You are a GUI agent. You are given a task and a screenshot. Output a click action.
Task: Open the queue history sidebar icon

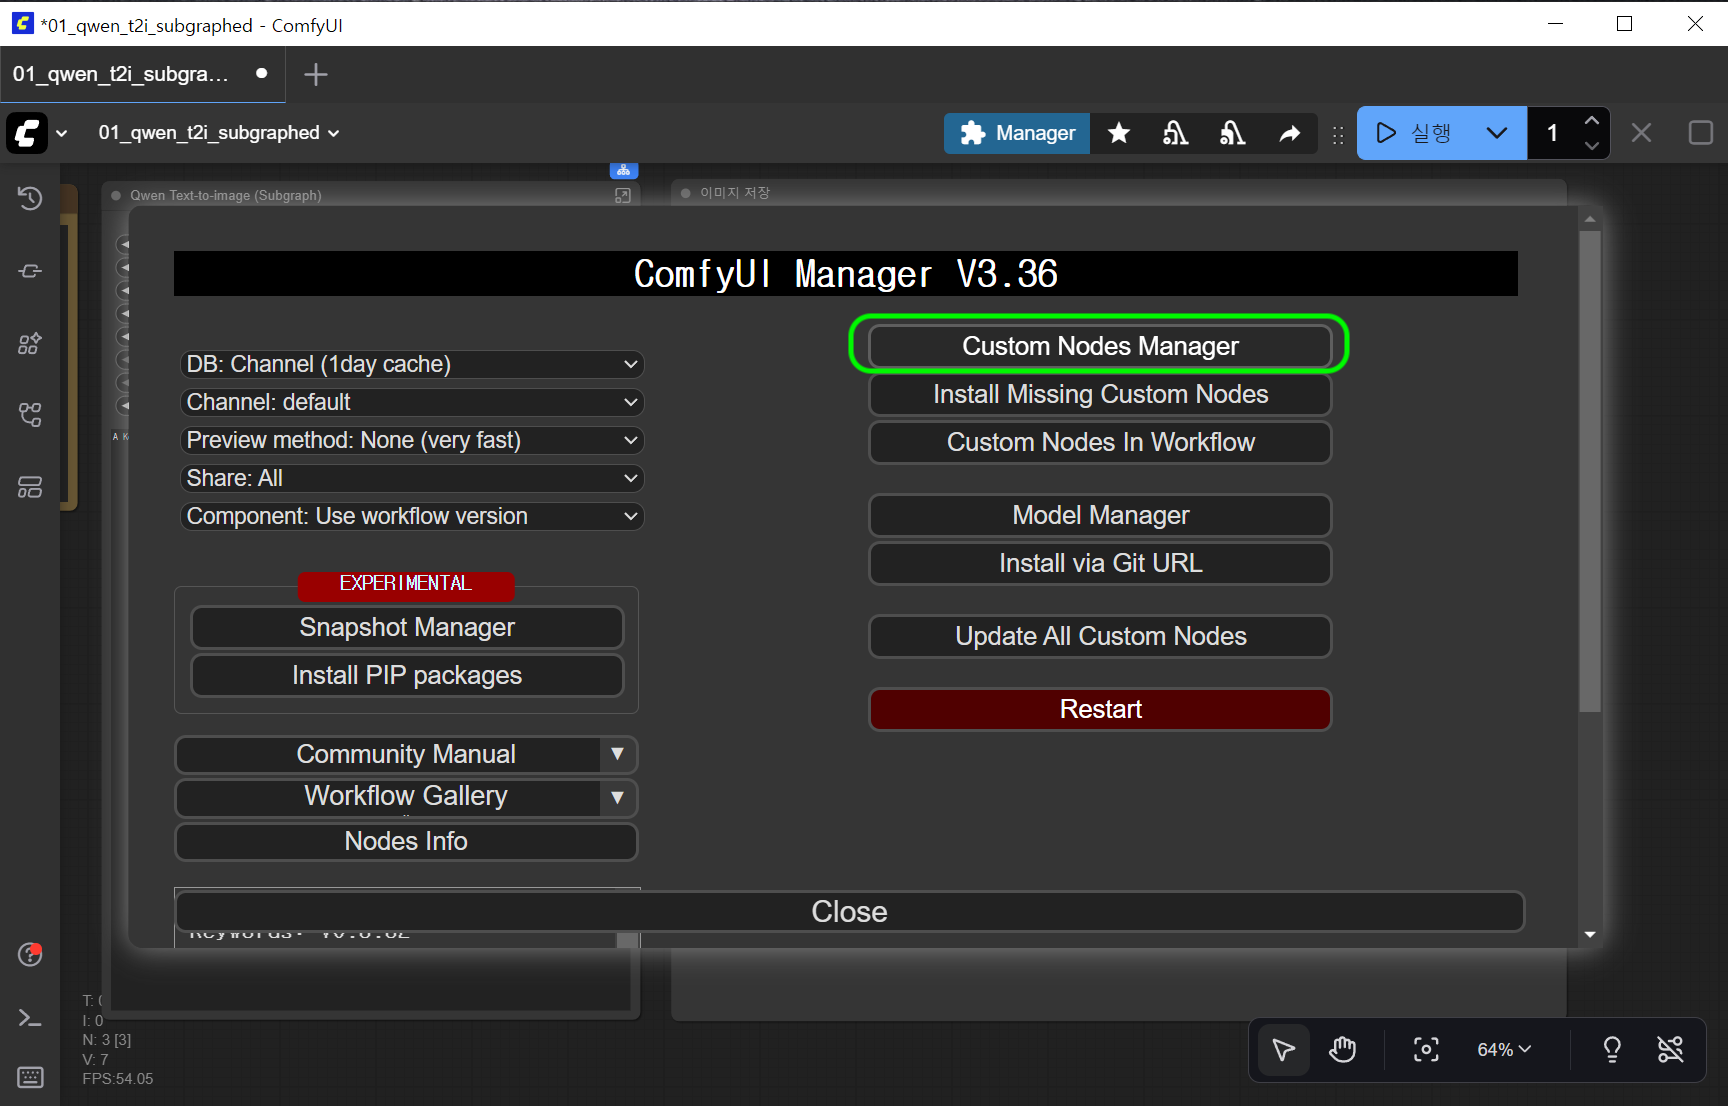click(x=30, y=198)
